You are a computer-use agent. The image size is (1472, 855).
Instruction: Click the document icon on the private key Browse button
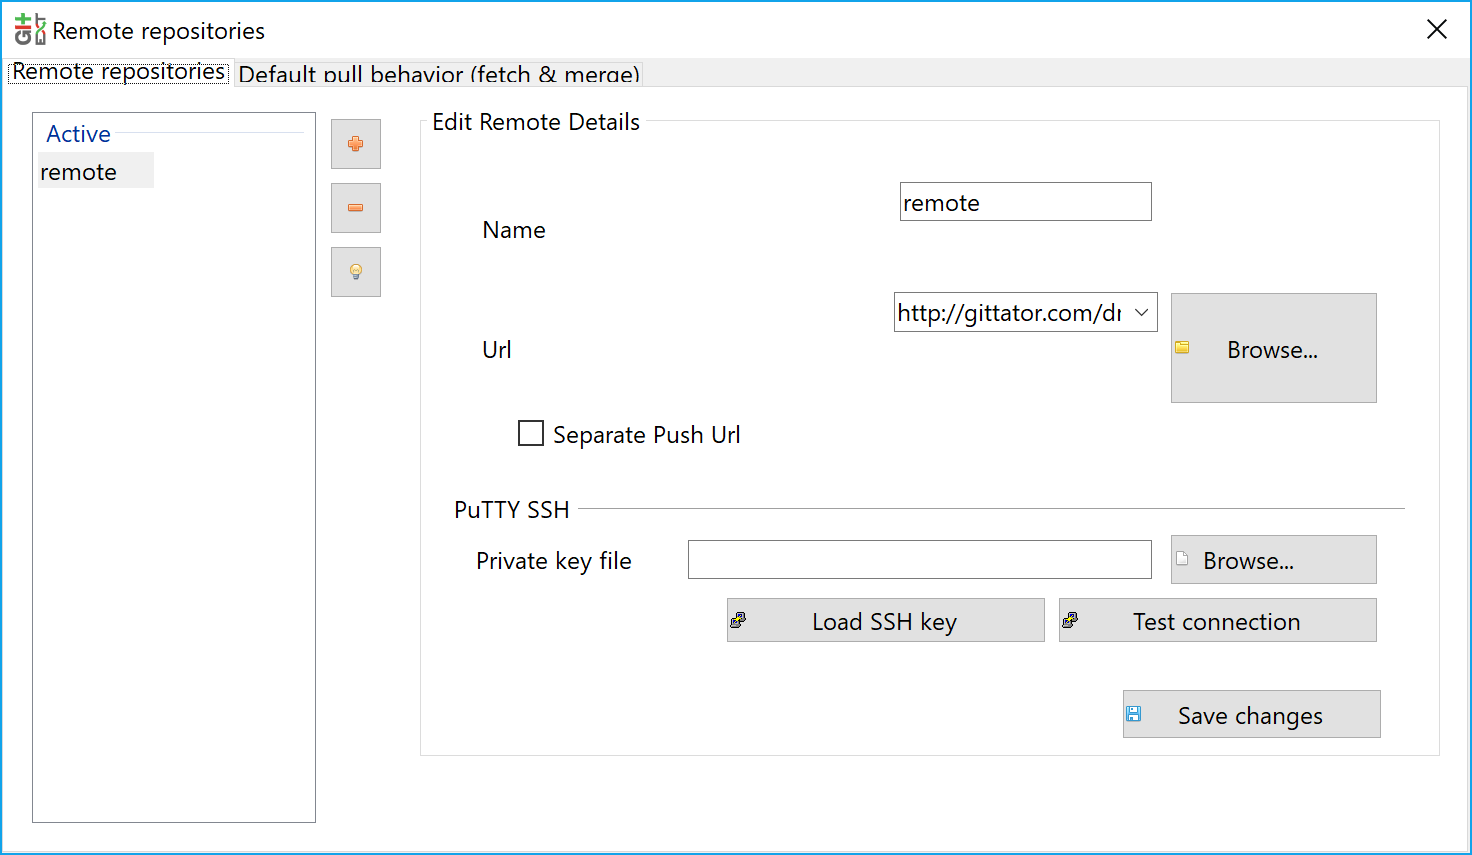pyautogui.click(x=1184, y=558)
